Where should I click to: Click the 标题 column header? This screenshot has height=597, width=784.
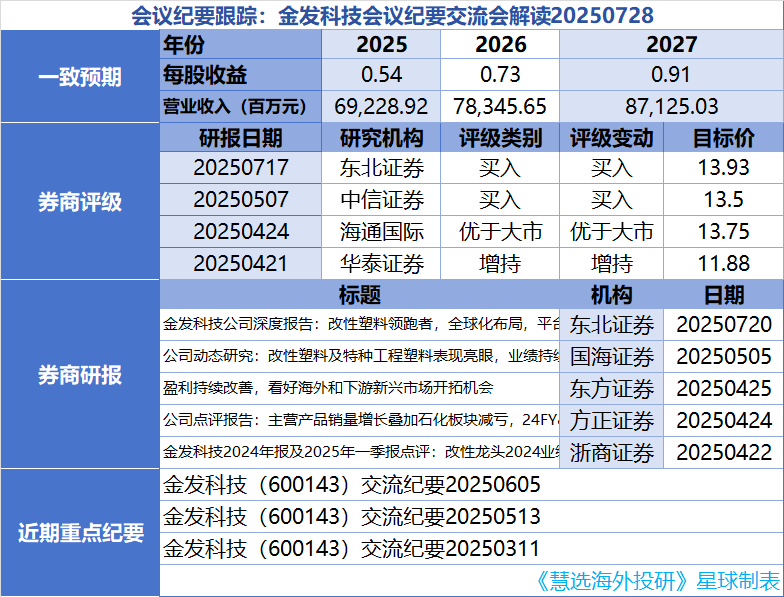point(360,294)
